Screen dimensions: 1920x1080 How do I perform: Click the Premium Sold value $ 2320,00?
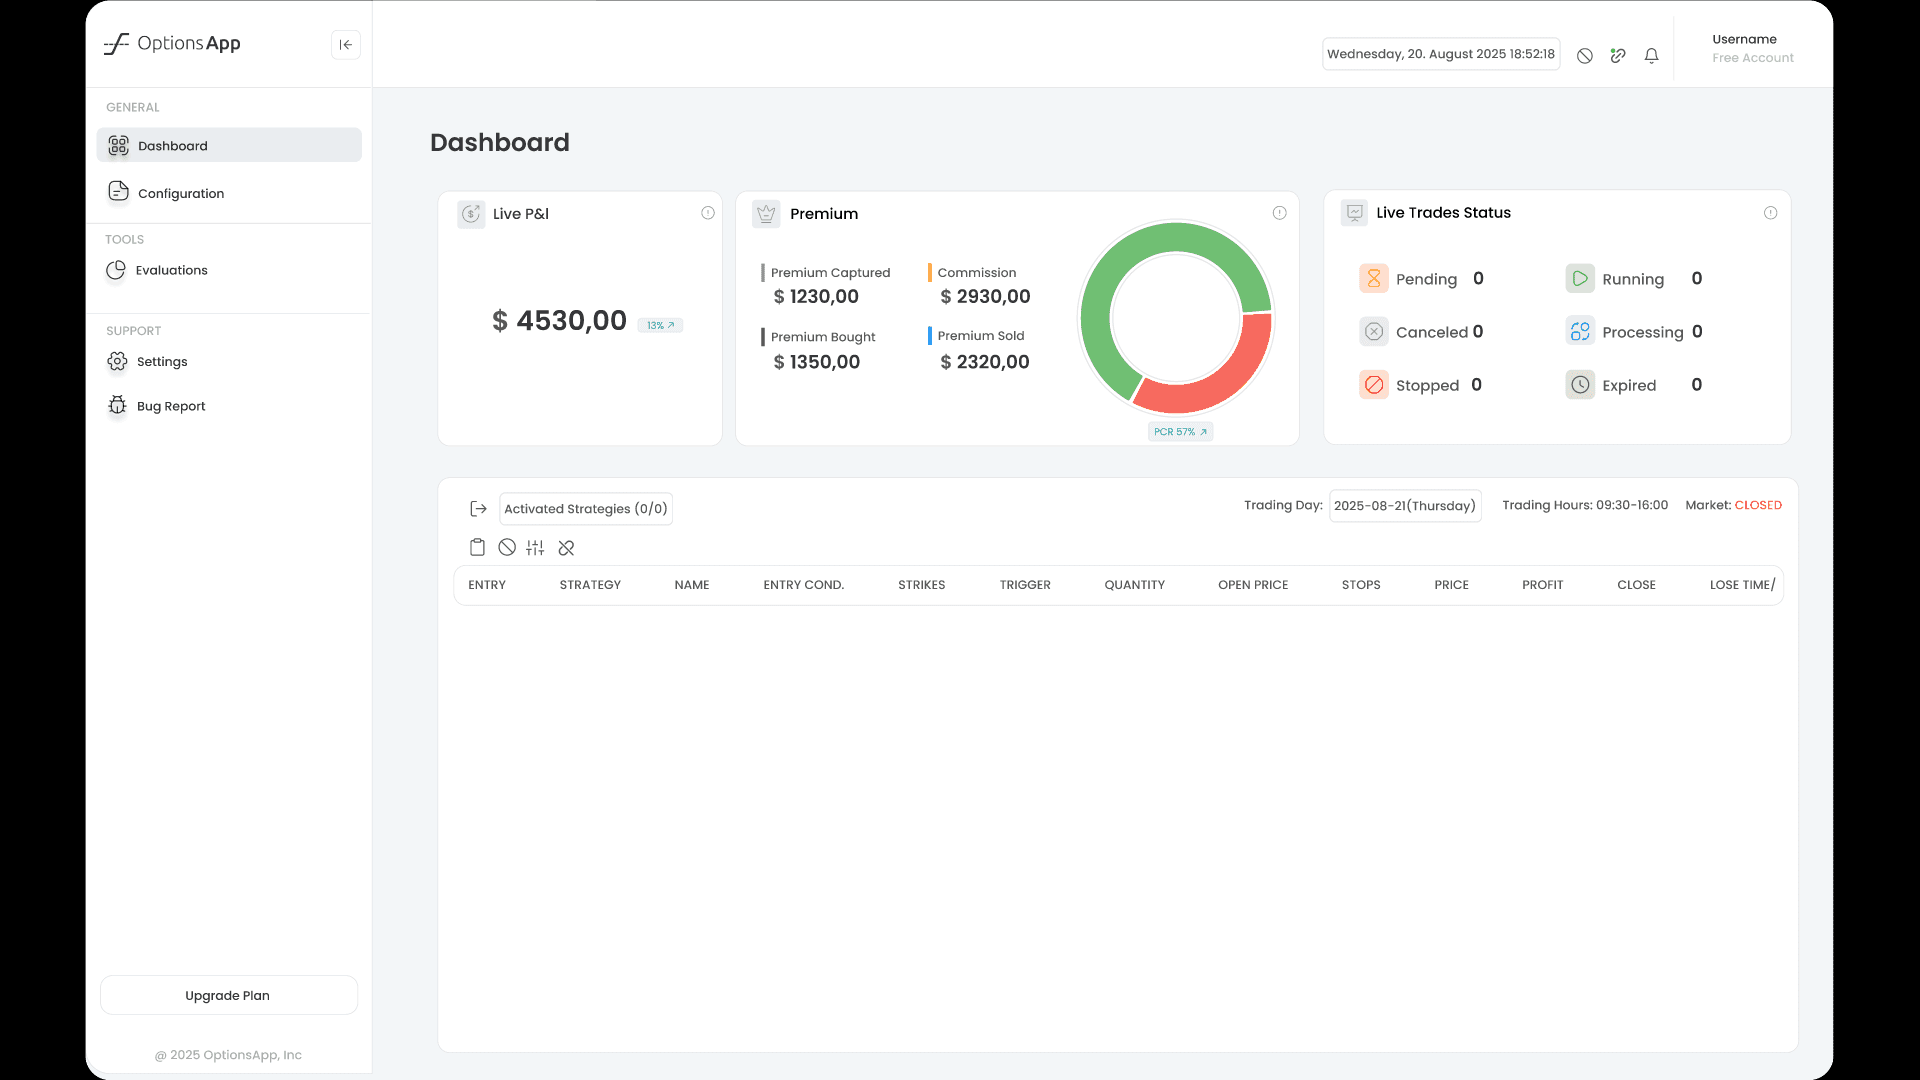coord(985,362)
